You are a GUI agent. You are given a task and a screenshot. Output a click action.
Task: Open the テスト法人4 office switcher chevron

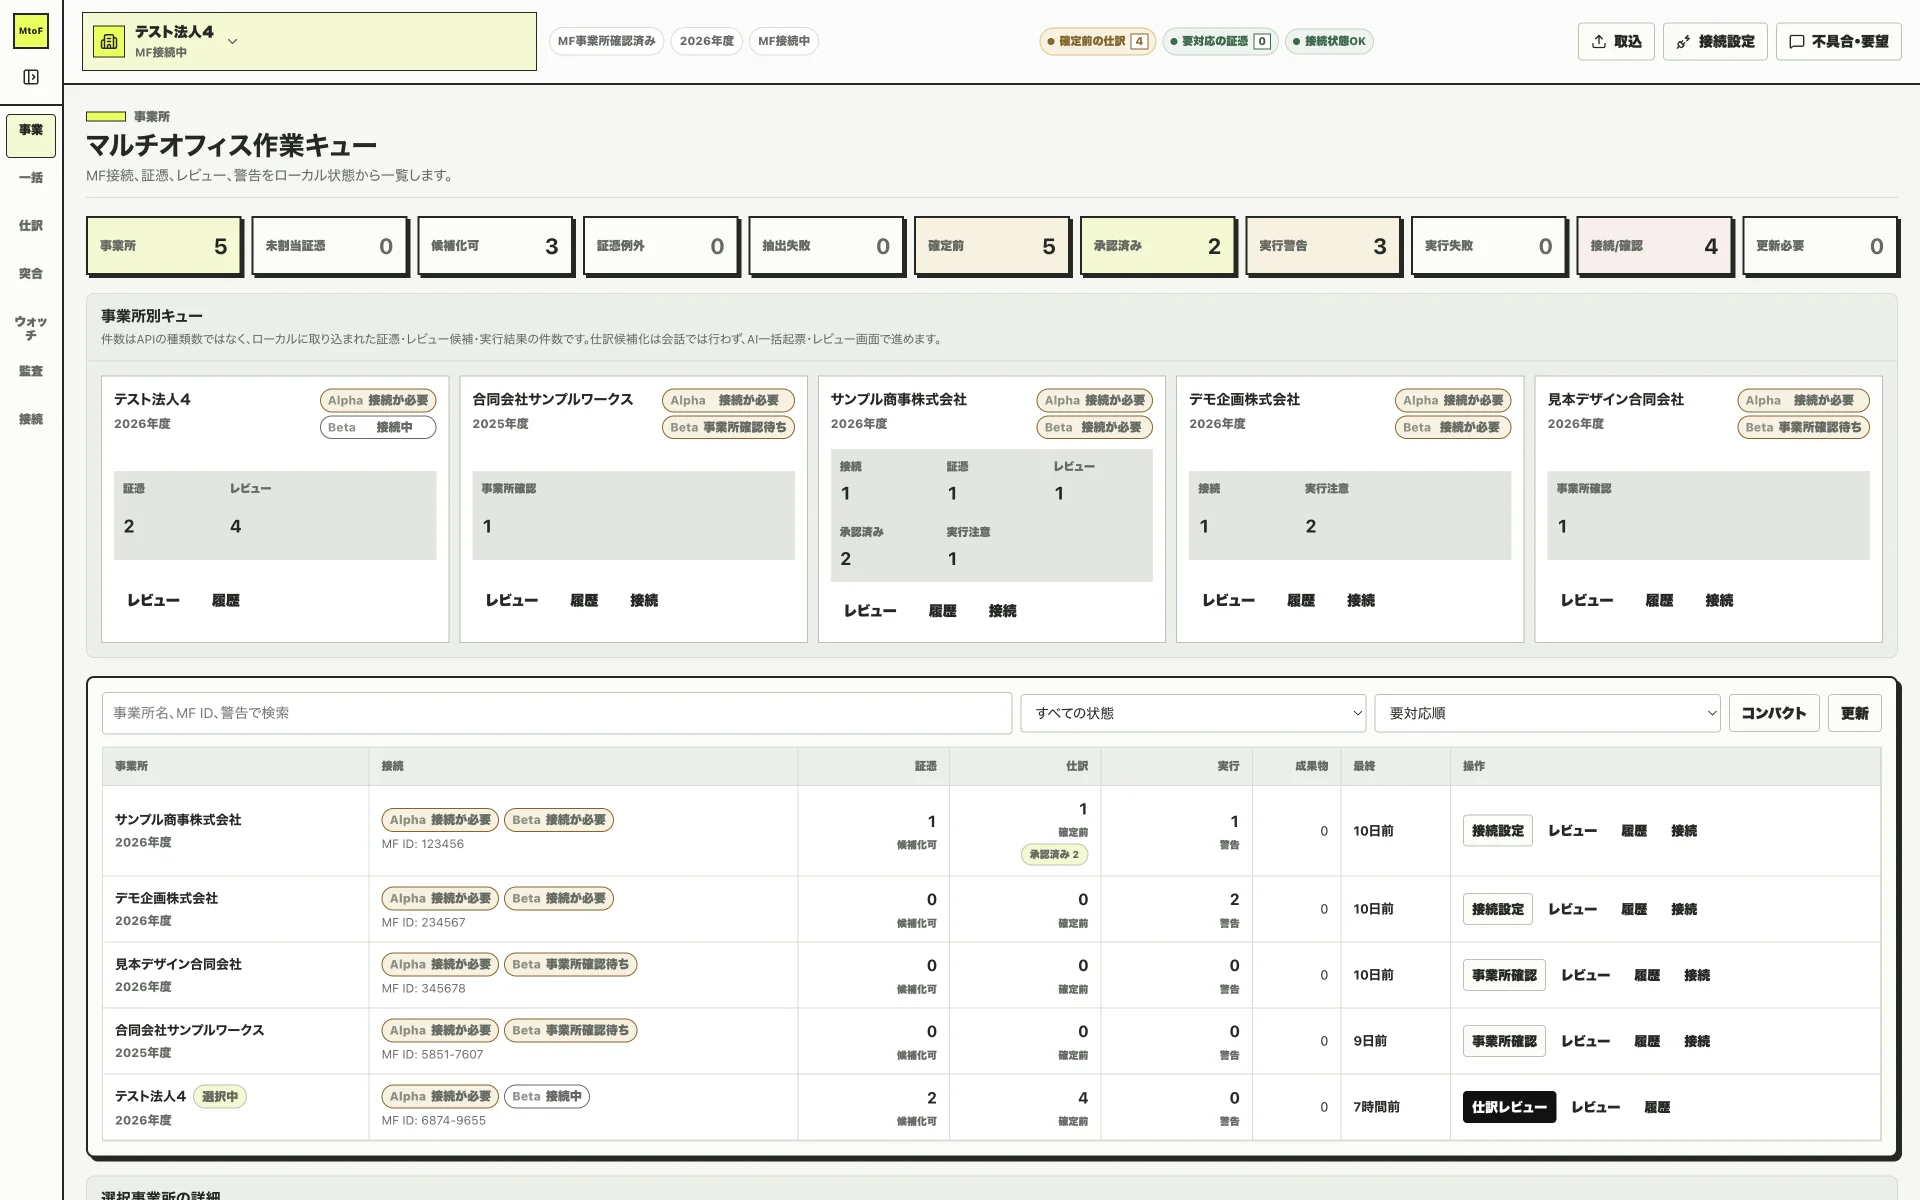coord(232,41)
